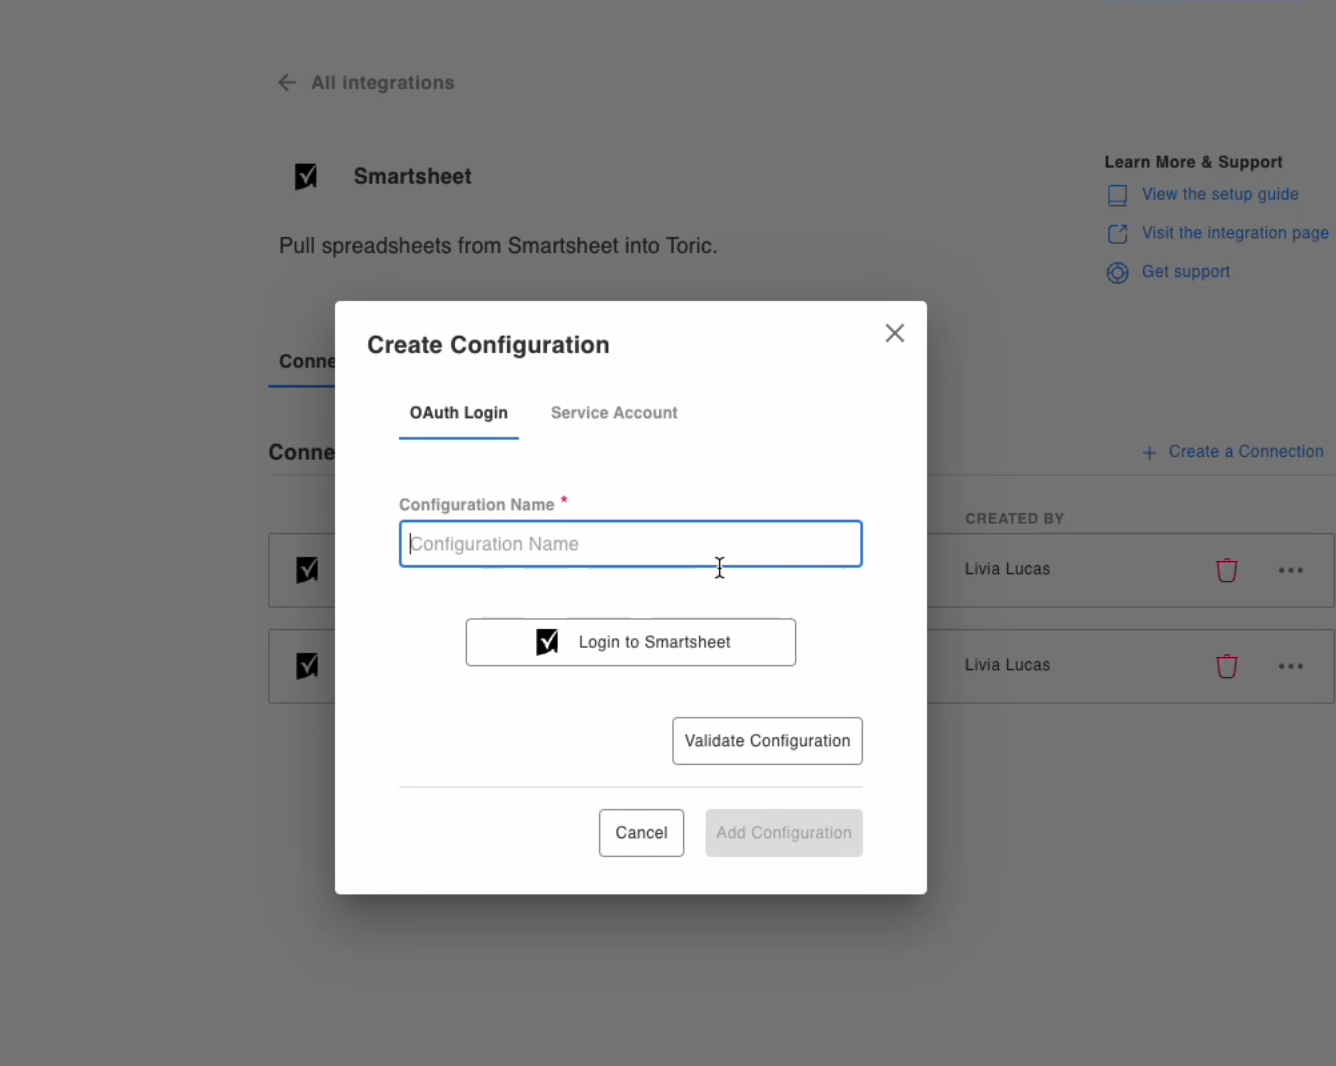Open the ellipsis menu on the second connection row

click(1290, 666)
